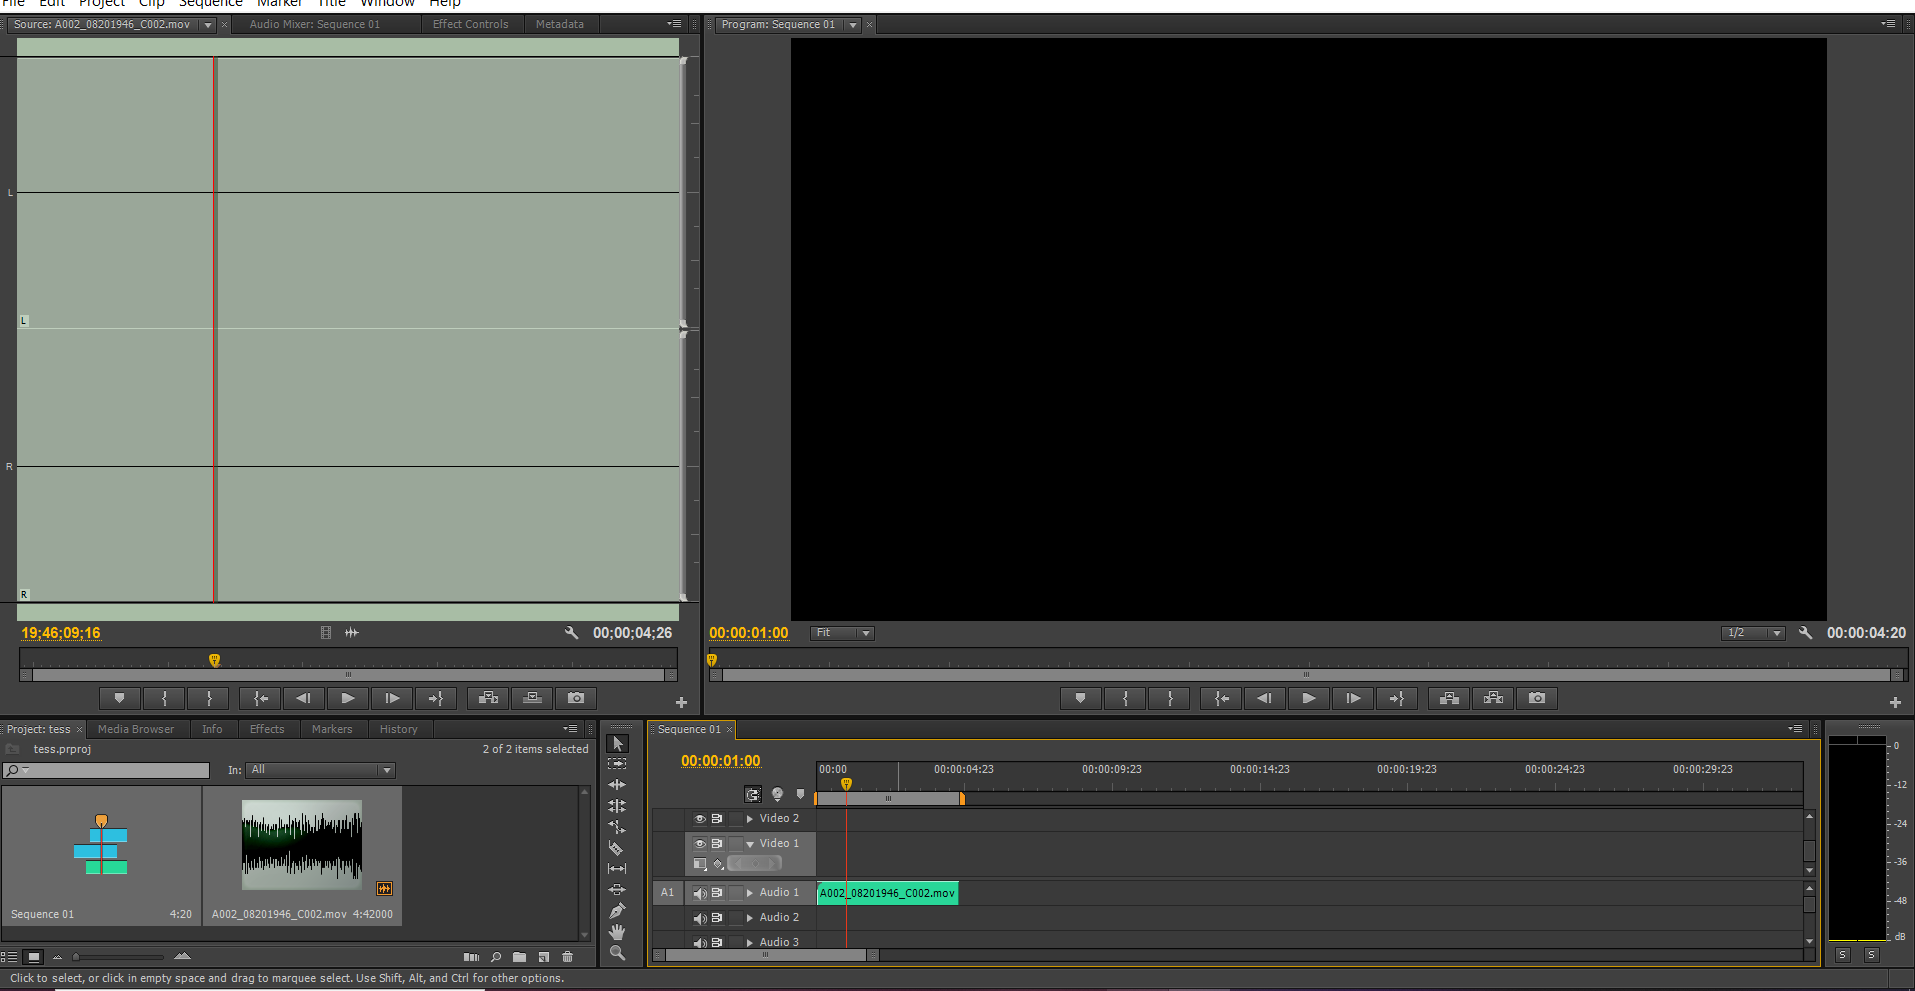Select the Rate Stretch tool
Screen dimensions: 1915x991
[617, 827]
